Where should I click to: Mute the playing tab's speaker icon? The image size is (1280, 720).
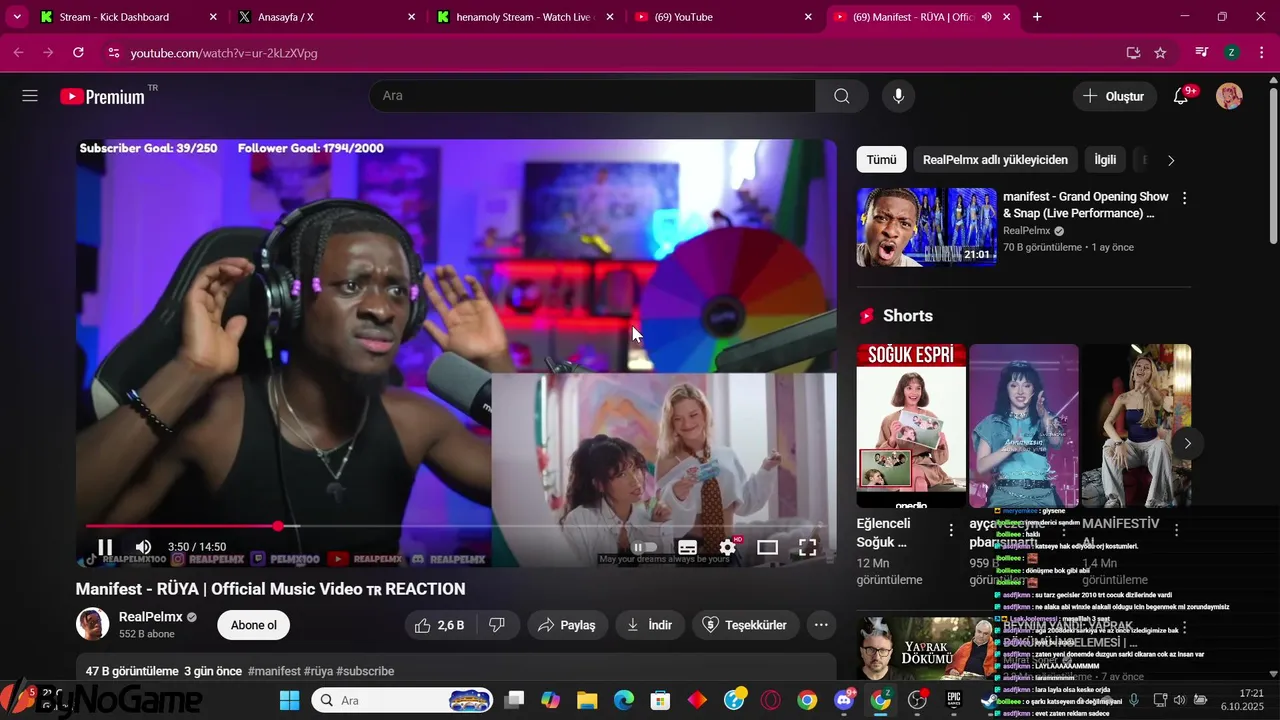pyautogui.click(x=987, y=17)
